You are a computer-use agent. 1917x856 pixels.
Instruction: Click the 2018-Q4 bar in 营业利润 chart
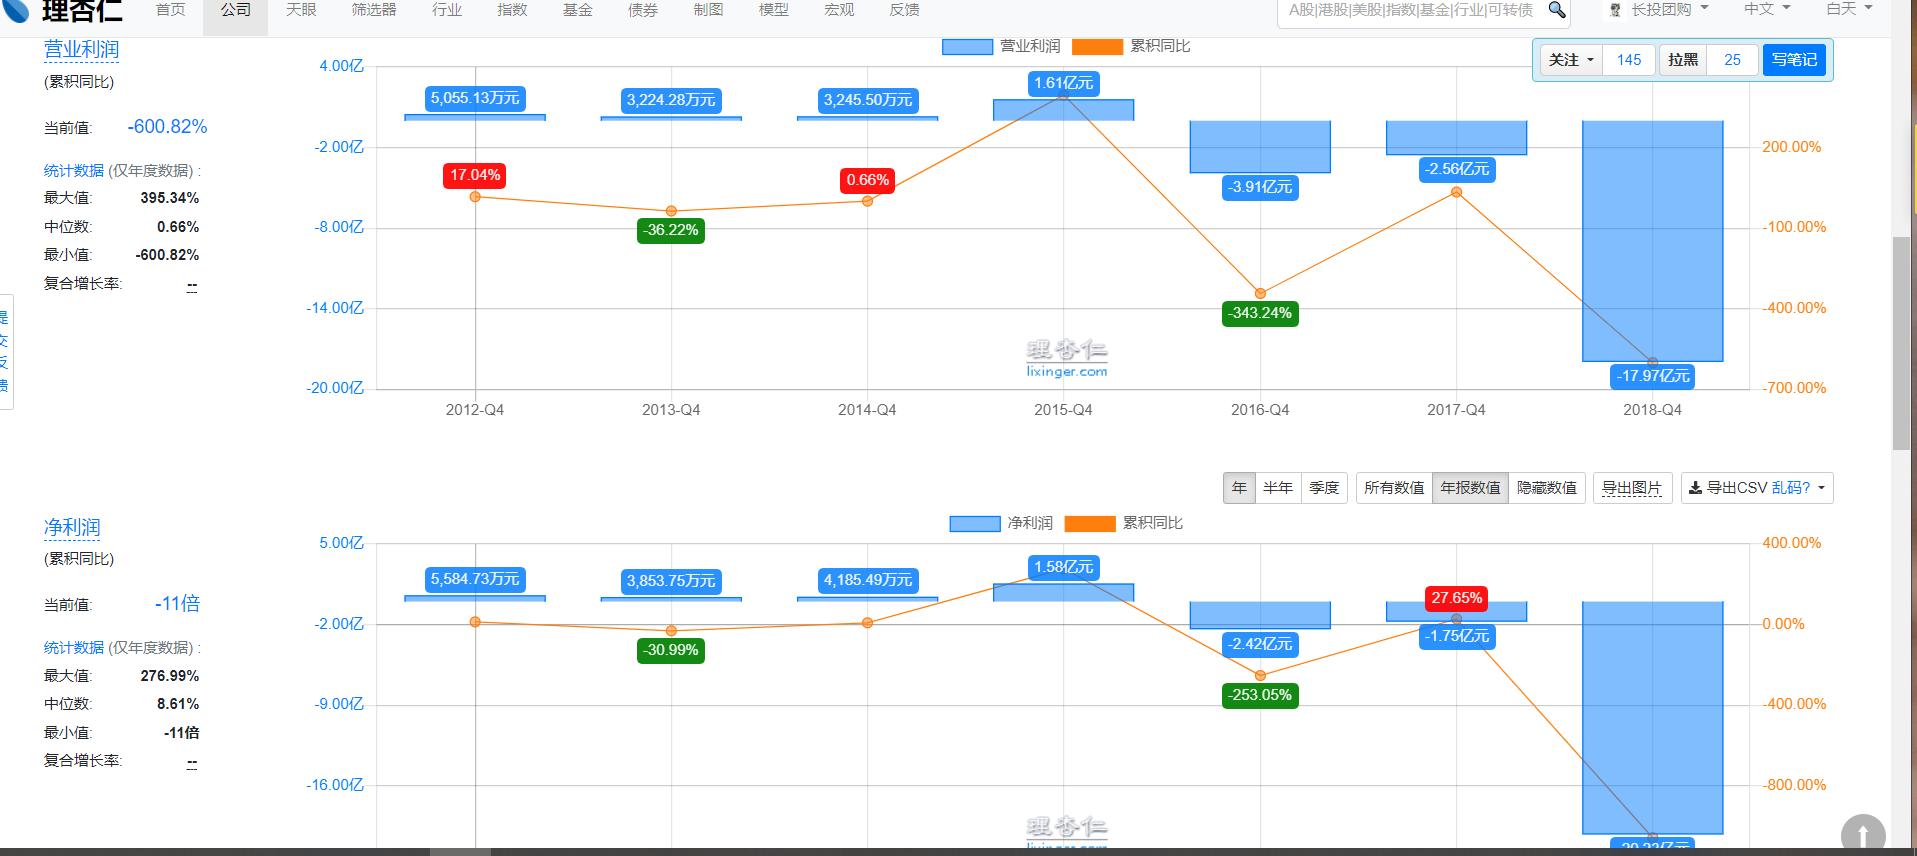[1652, 241]
